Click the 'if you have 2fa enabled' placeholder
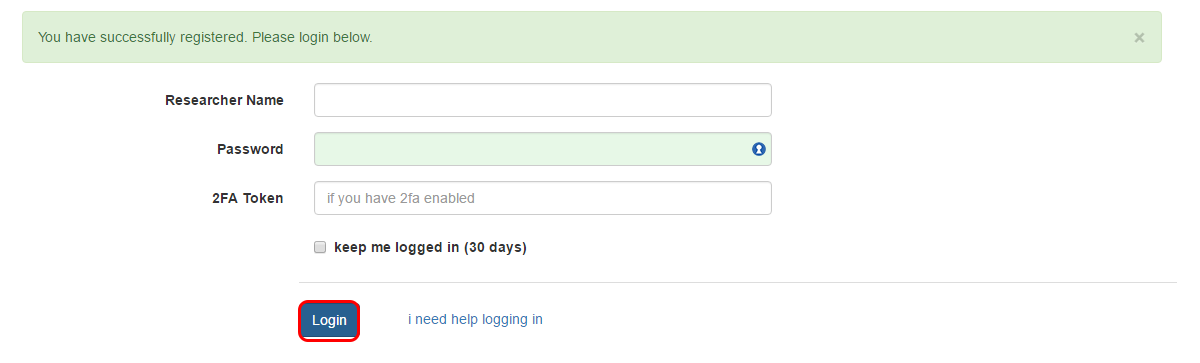Viewport: 1200px width, 363px height. pyautogui.click(x=401, y=198)
